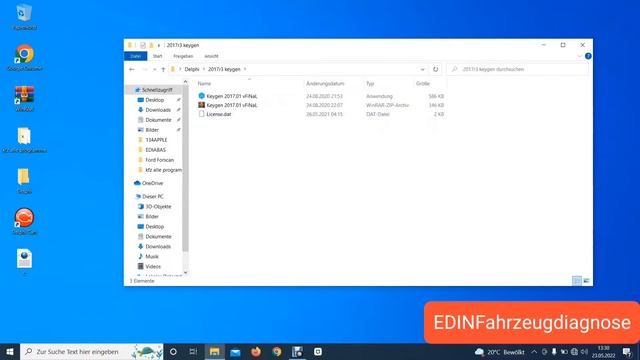The image size is (640, 360).
Task: Sort by Änderungsdatum column header
Action: 325,83
